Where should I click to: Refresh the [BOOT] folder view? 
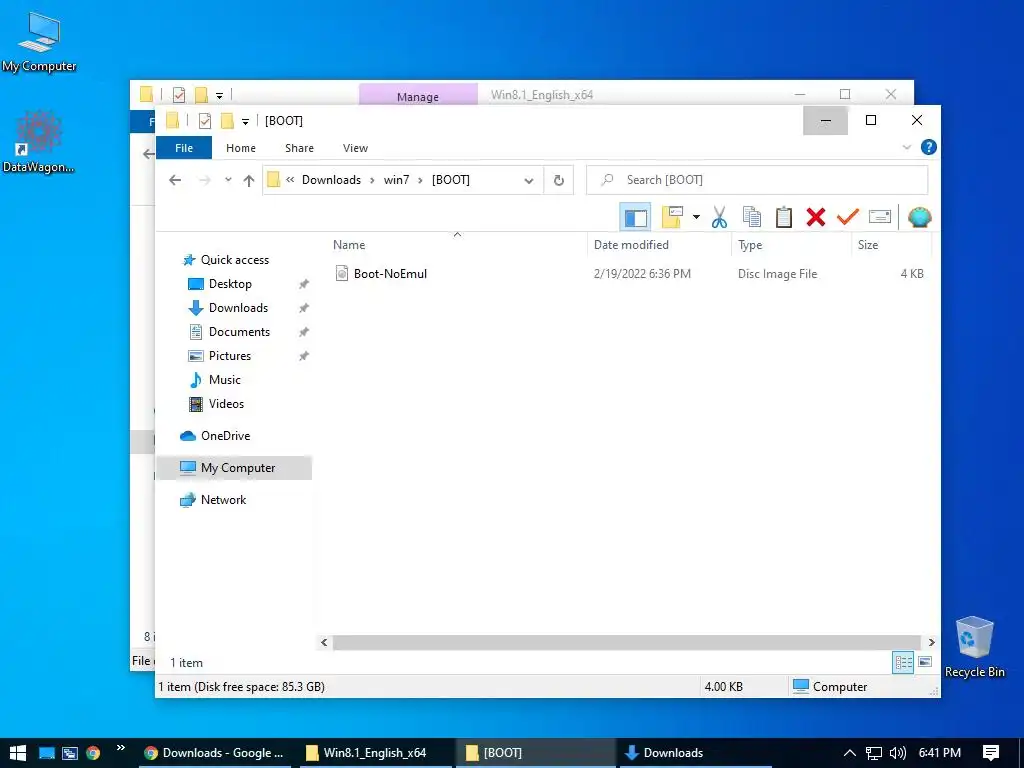coord(558,180)
